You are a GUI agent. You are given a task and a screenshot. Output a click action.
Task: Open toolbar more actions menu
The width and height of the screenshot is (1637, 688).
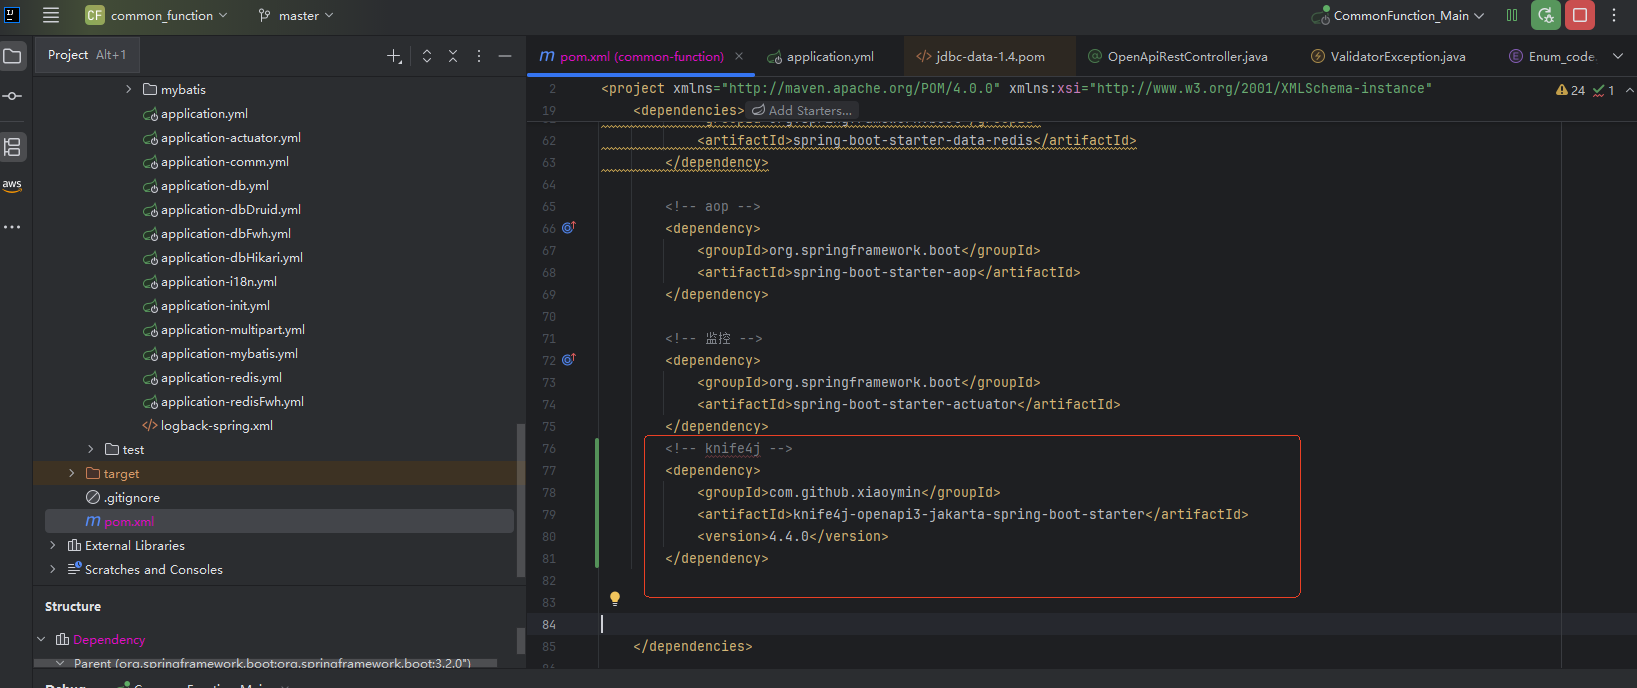1614,15
